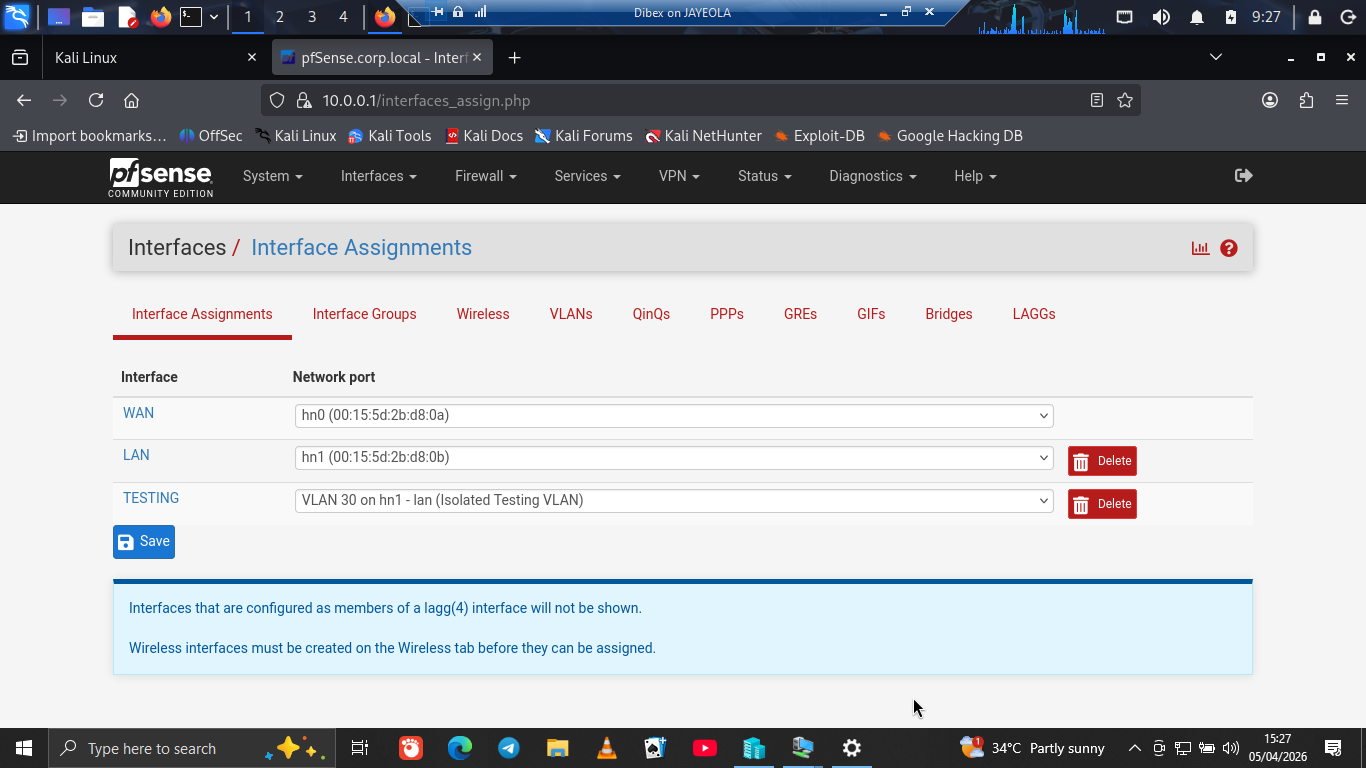
Task: Switch to the VLANs tab
Action: click(571, 314)
